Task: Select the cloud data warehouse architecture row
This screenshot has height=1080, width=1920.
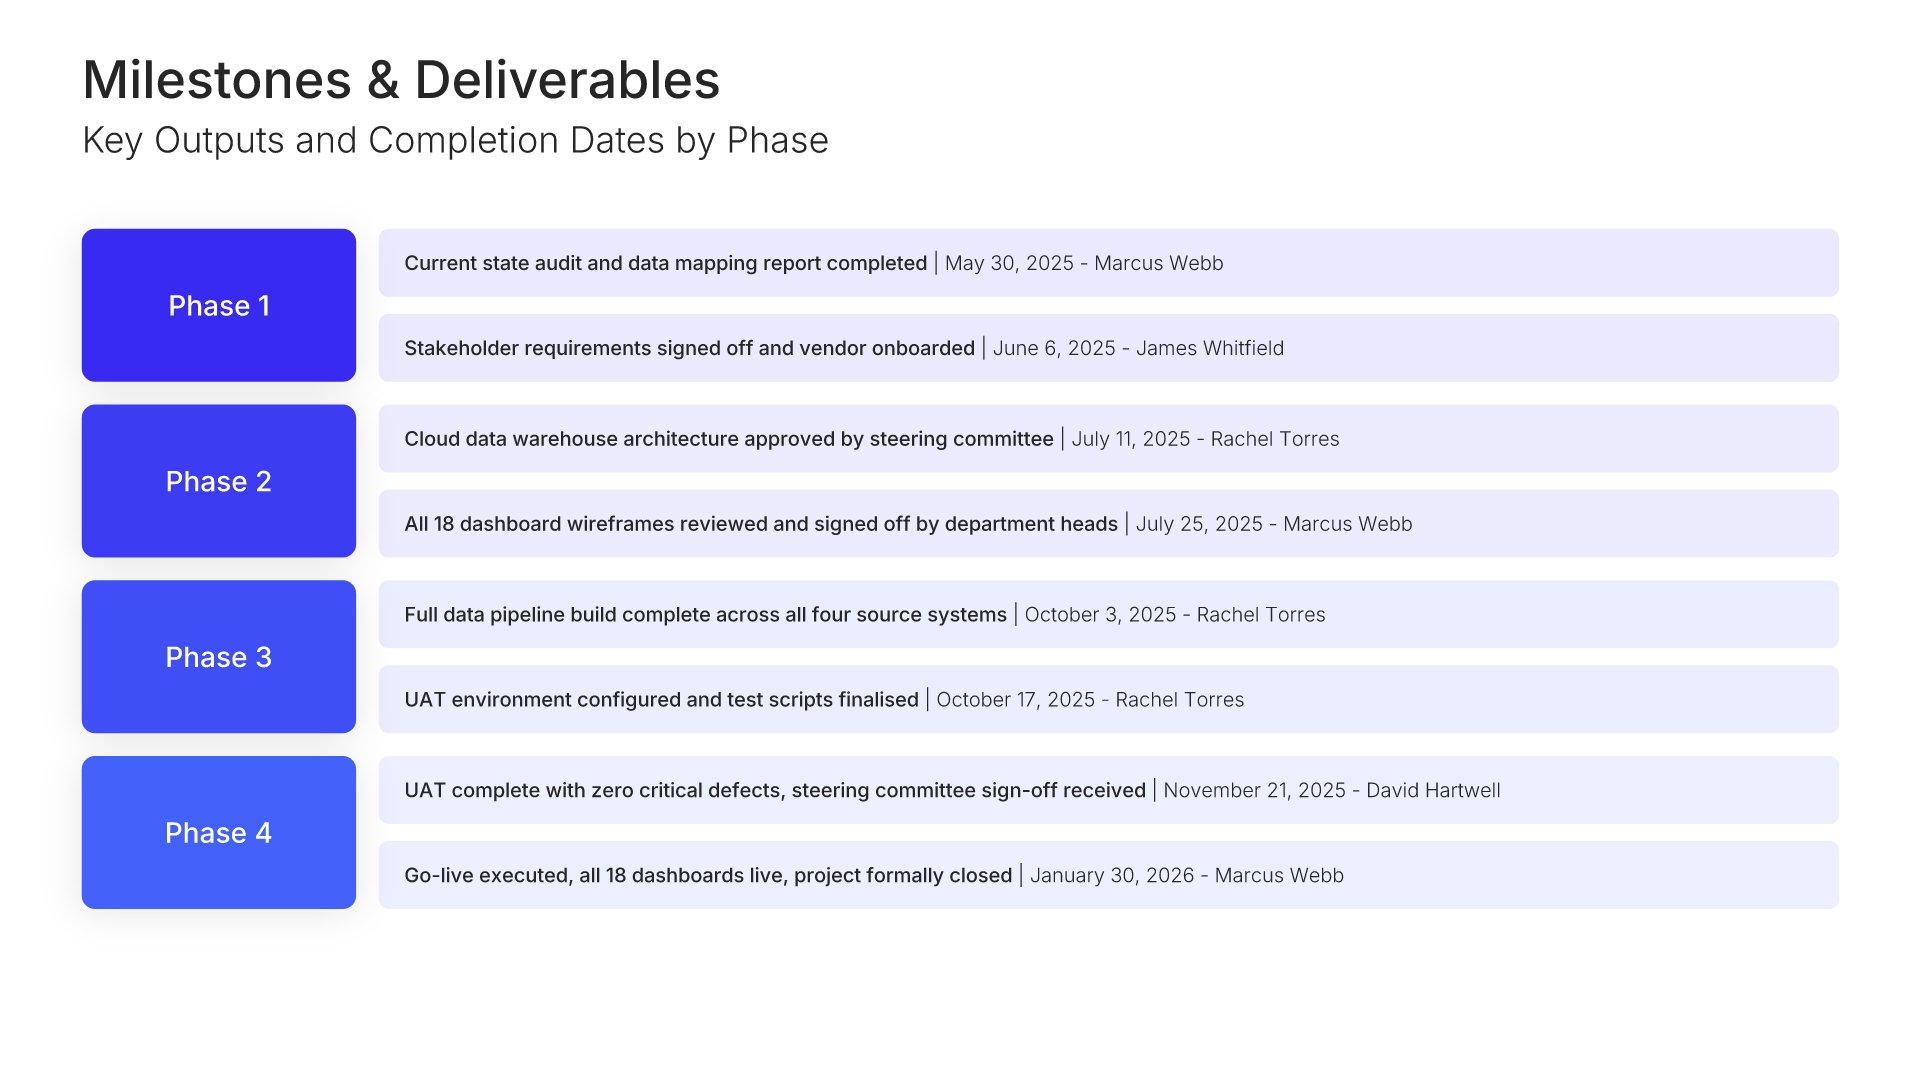Action: (1108, 439)
